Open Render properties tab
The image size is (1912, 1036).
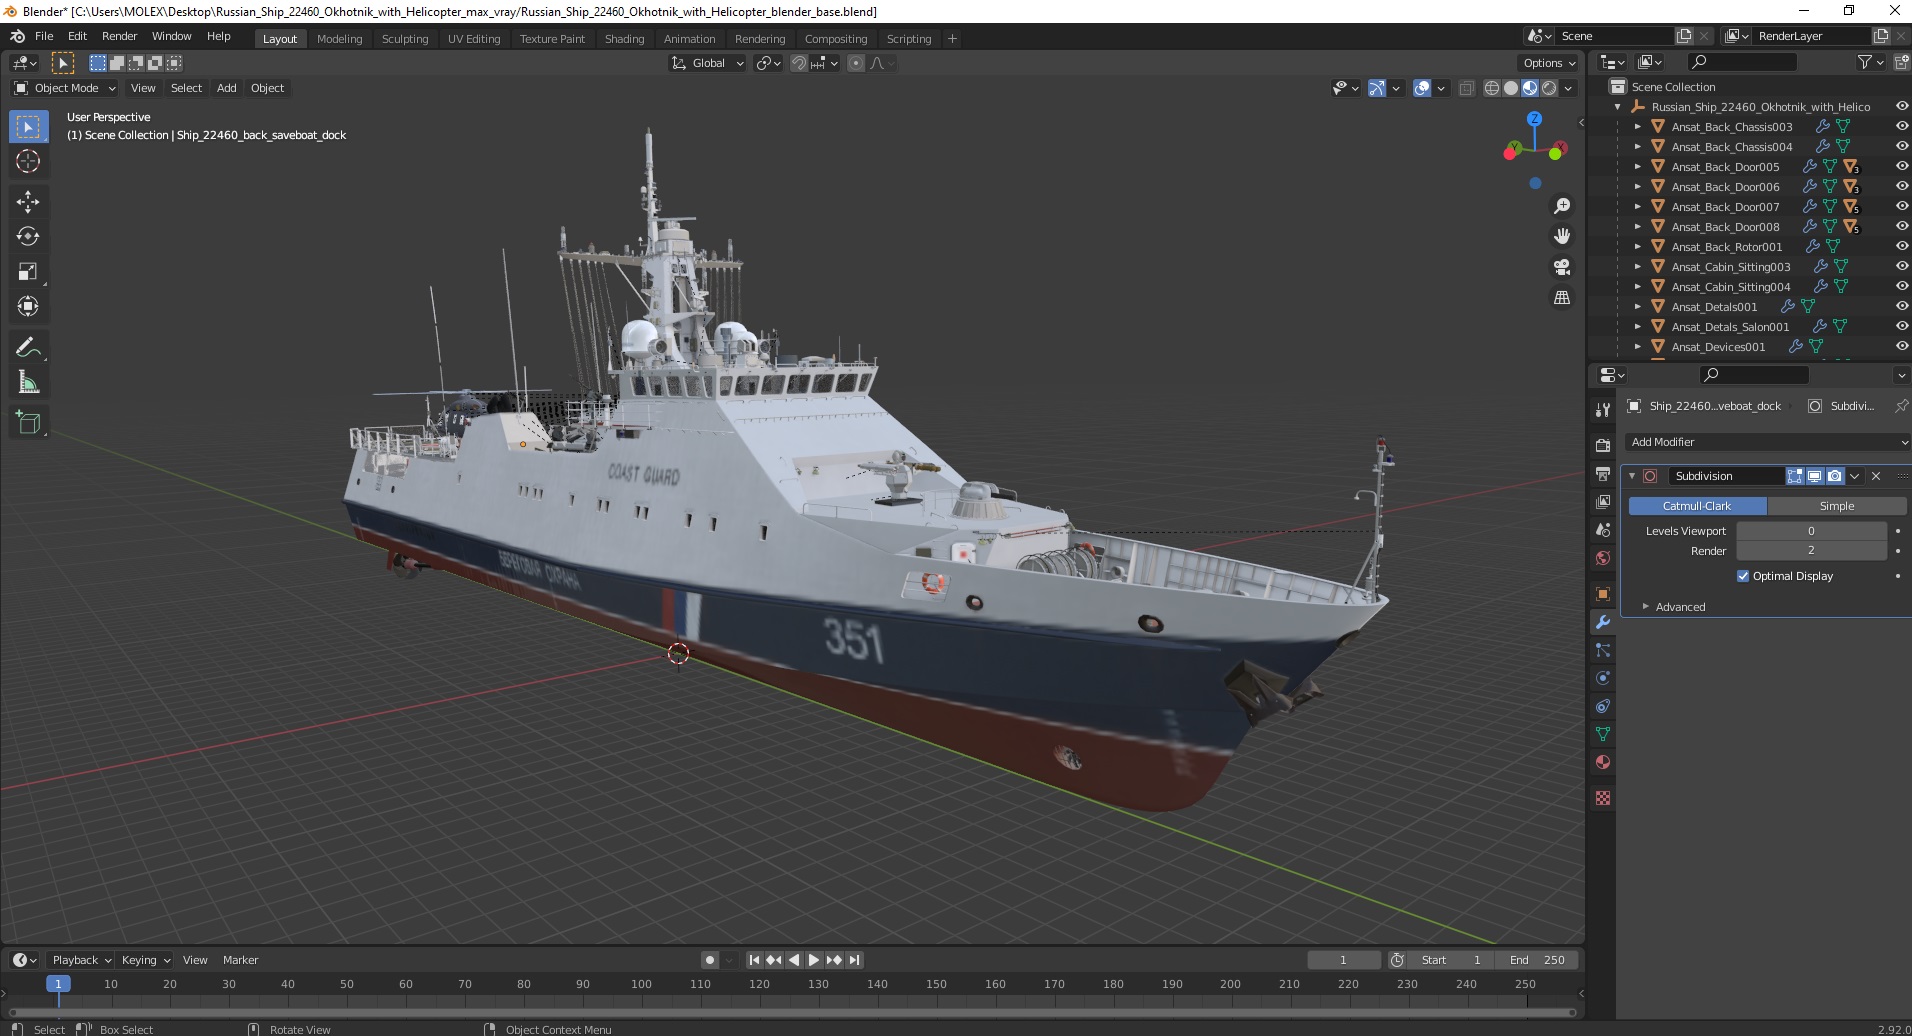tap(1603, 446)
